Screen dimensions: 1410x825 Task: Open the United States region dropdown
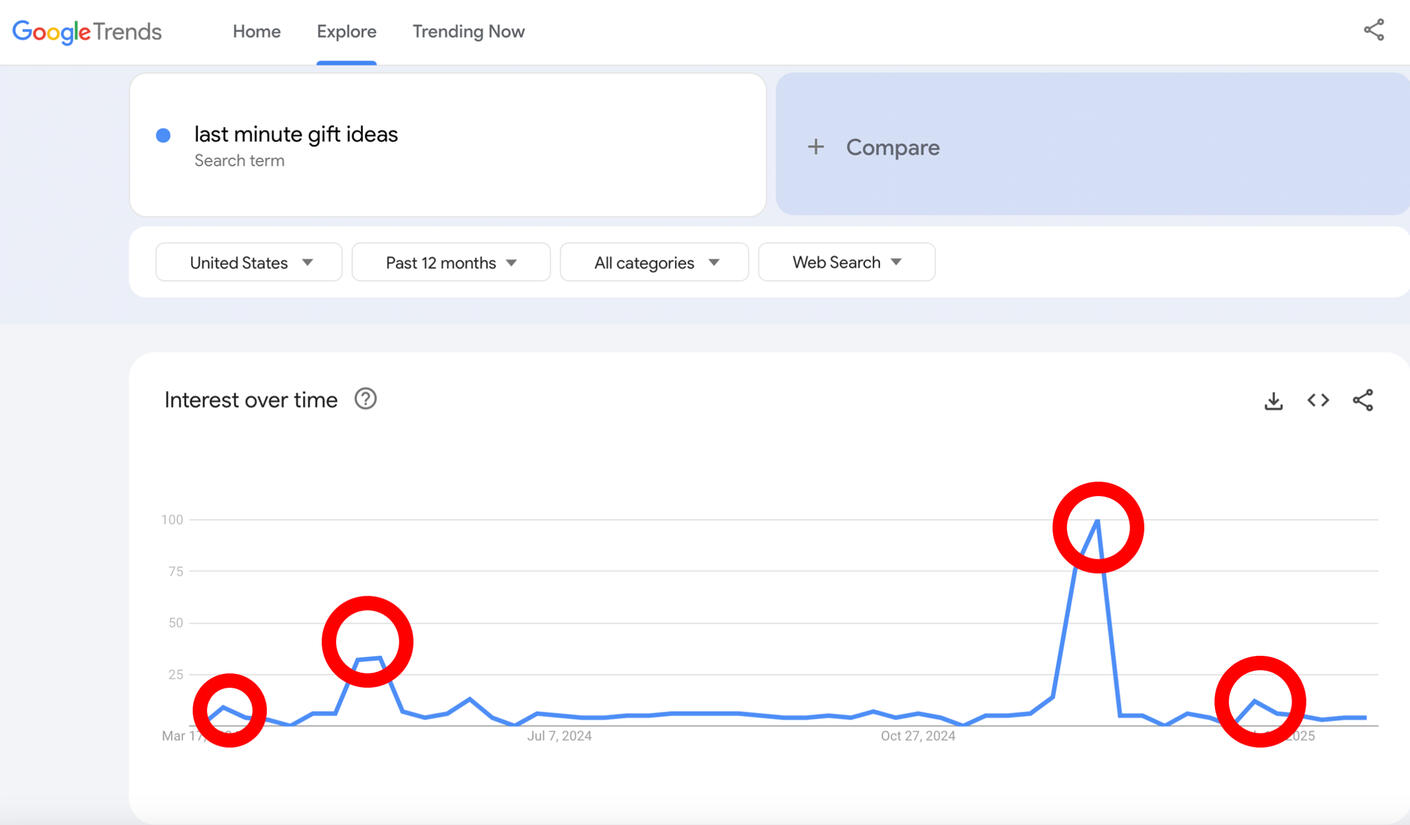pyautogui.click(x=249, y=262)
